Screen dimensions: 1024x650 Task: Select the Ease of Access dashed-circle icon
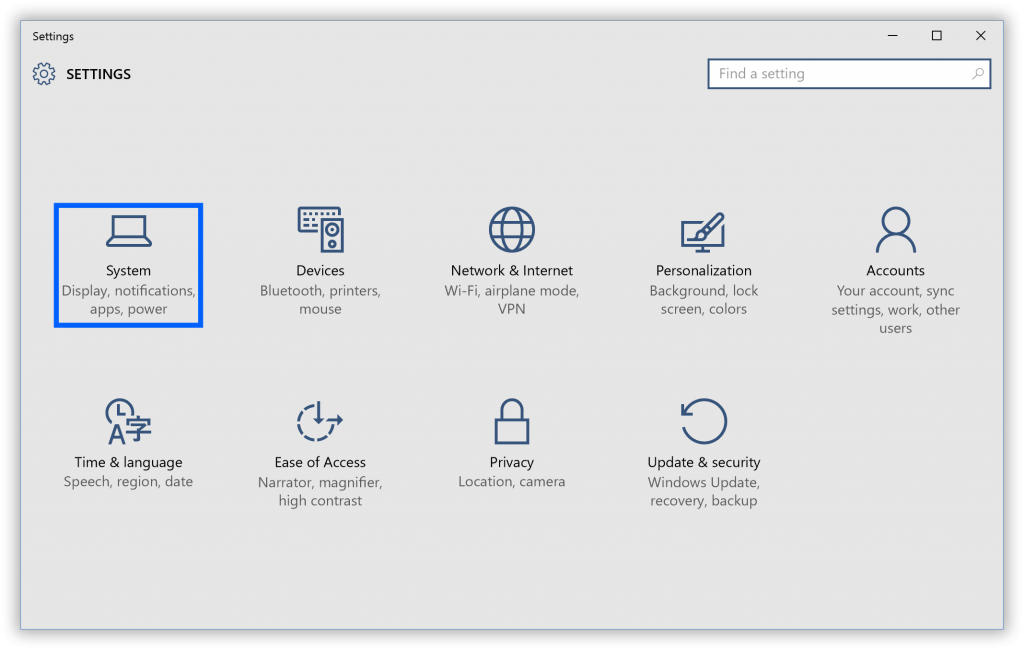[x=320, y=421]
